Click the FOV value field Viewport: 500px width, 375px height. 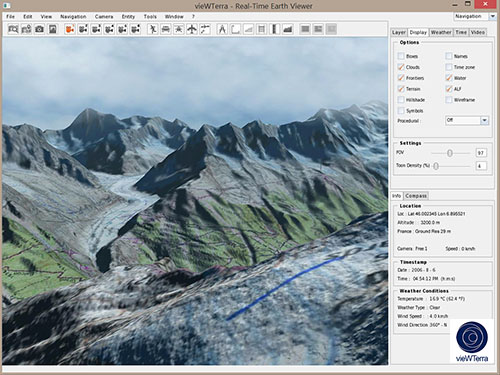click(481, 153)
